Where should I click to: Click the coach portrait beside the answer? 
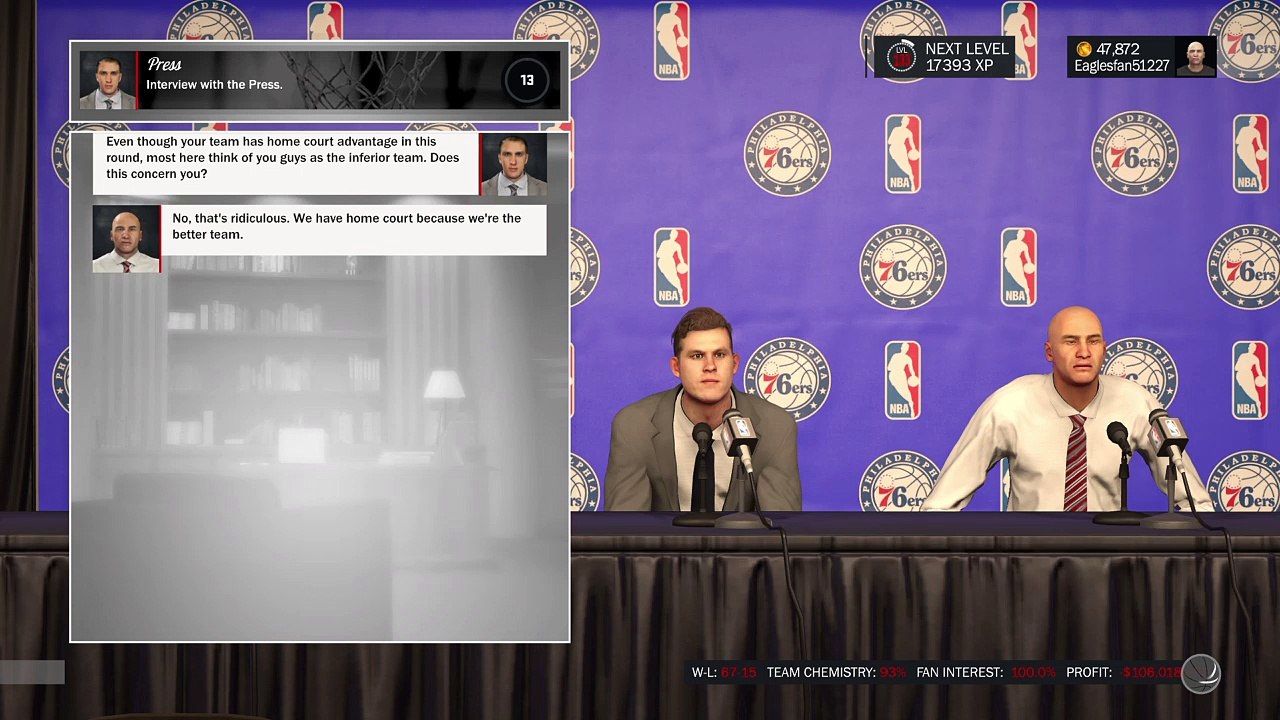(126, 239)
